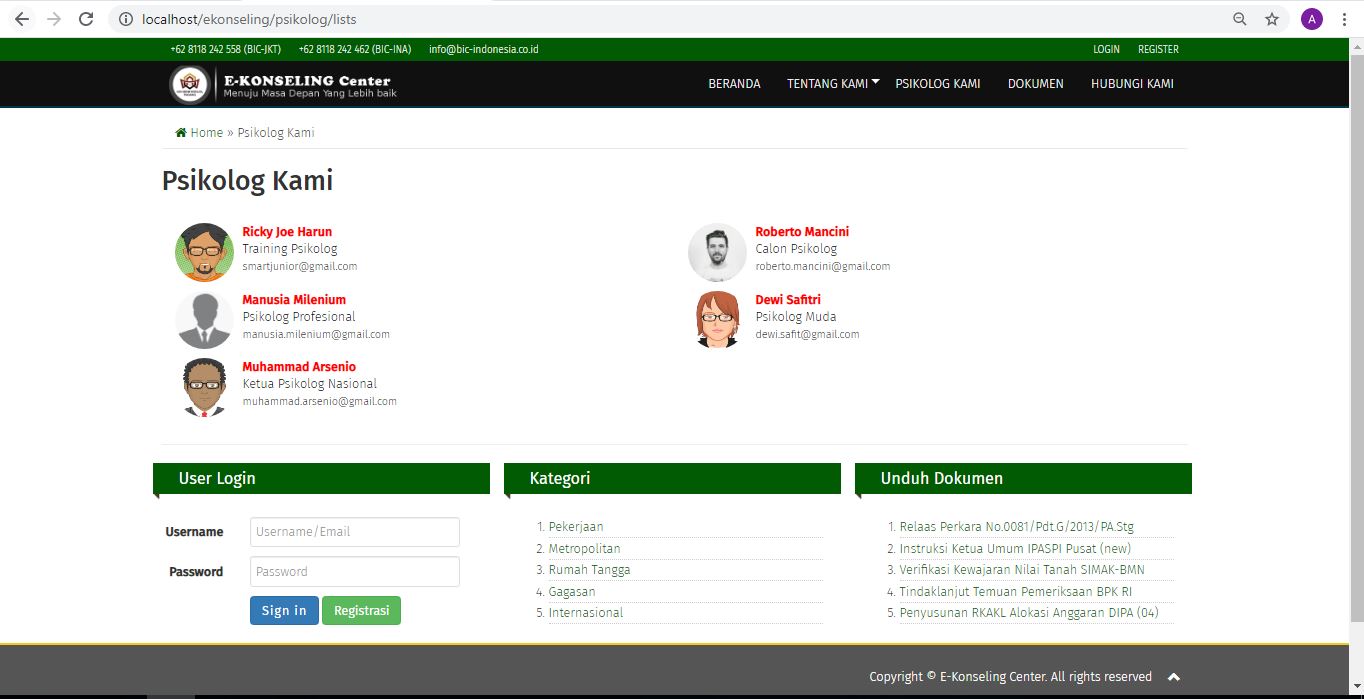The height and width of the screenshot is (699, 1364).
Task: Click into the Username input field
Action: click(x=354, y=532)
